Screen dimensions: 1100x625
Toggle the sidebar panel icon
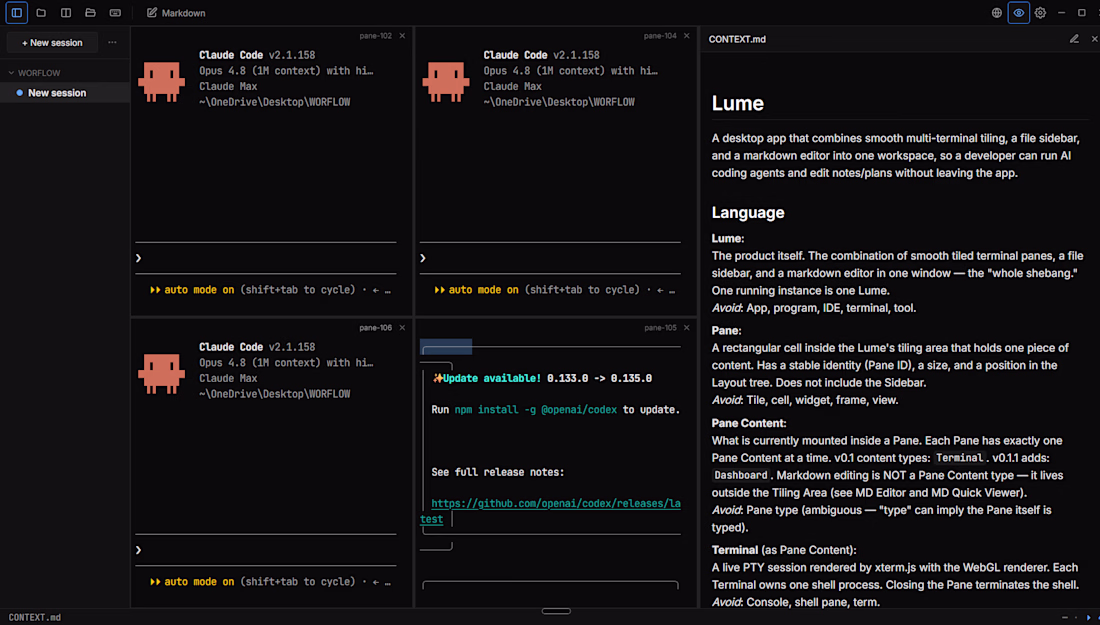(17, 13)
